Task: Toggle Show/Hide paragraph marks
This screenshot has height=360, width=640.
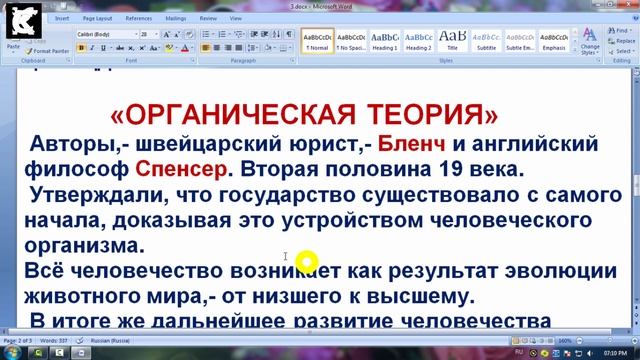Action: (x=289, y=34)
